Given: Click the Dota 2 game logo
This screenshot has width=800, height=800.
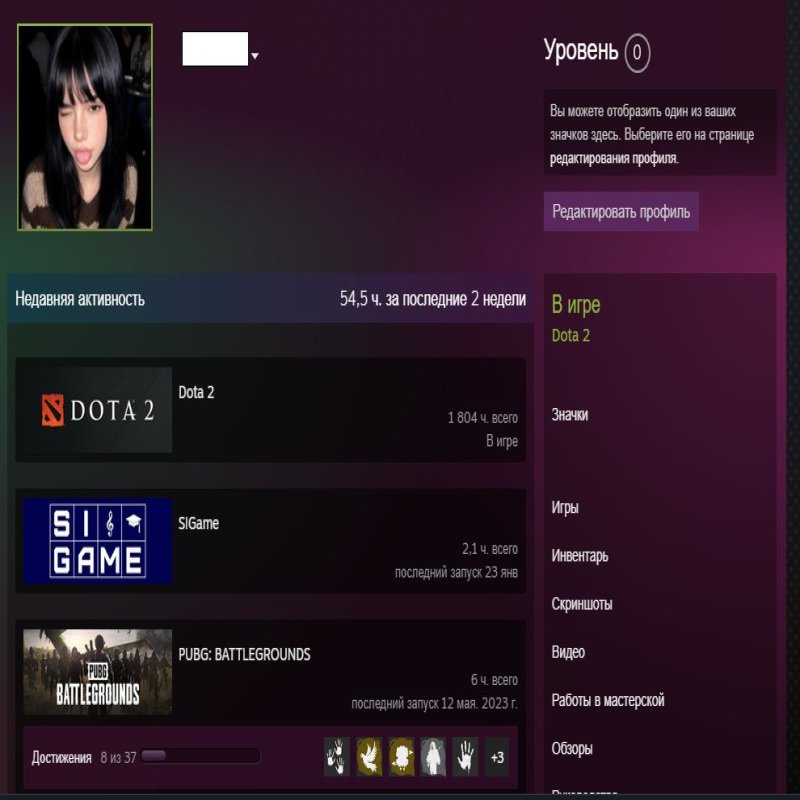Looking at the screenshot, I should coord(98,410).
